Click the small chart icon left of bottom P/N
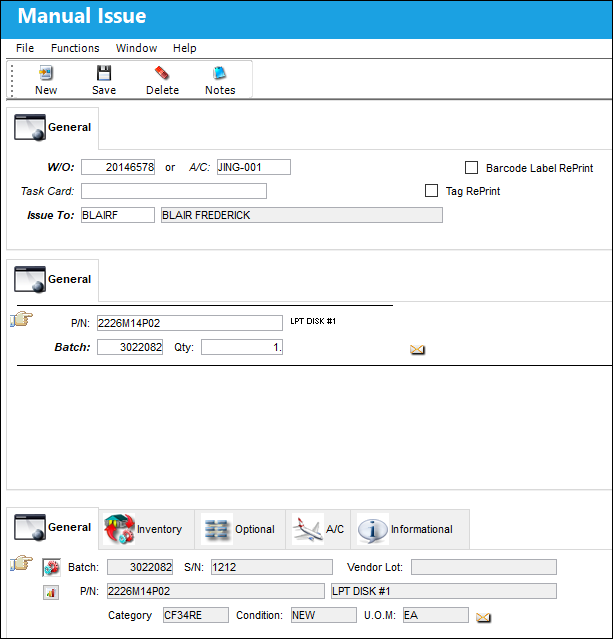 pos(51,592)
